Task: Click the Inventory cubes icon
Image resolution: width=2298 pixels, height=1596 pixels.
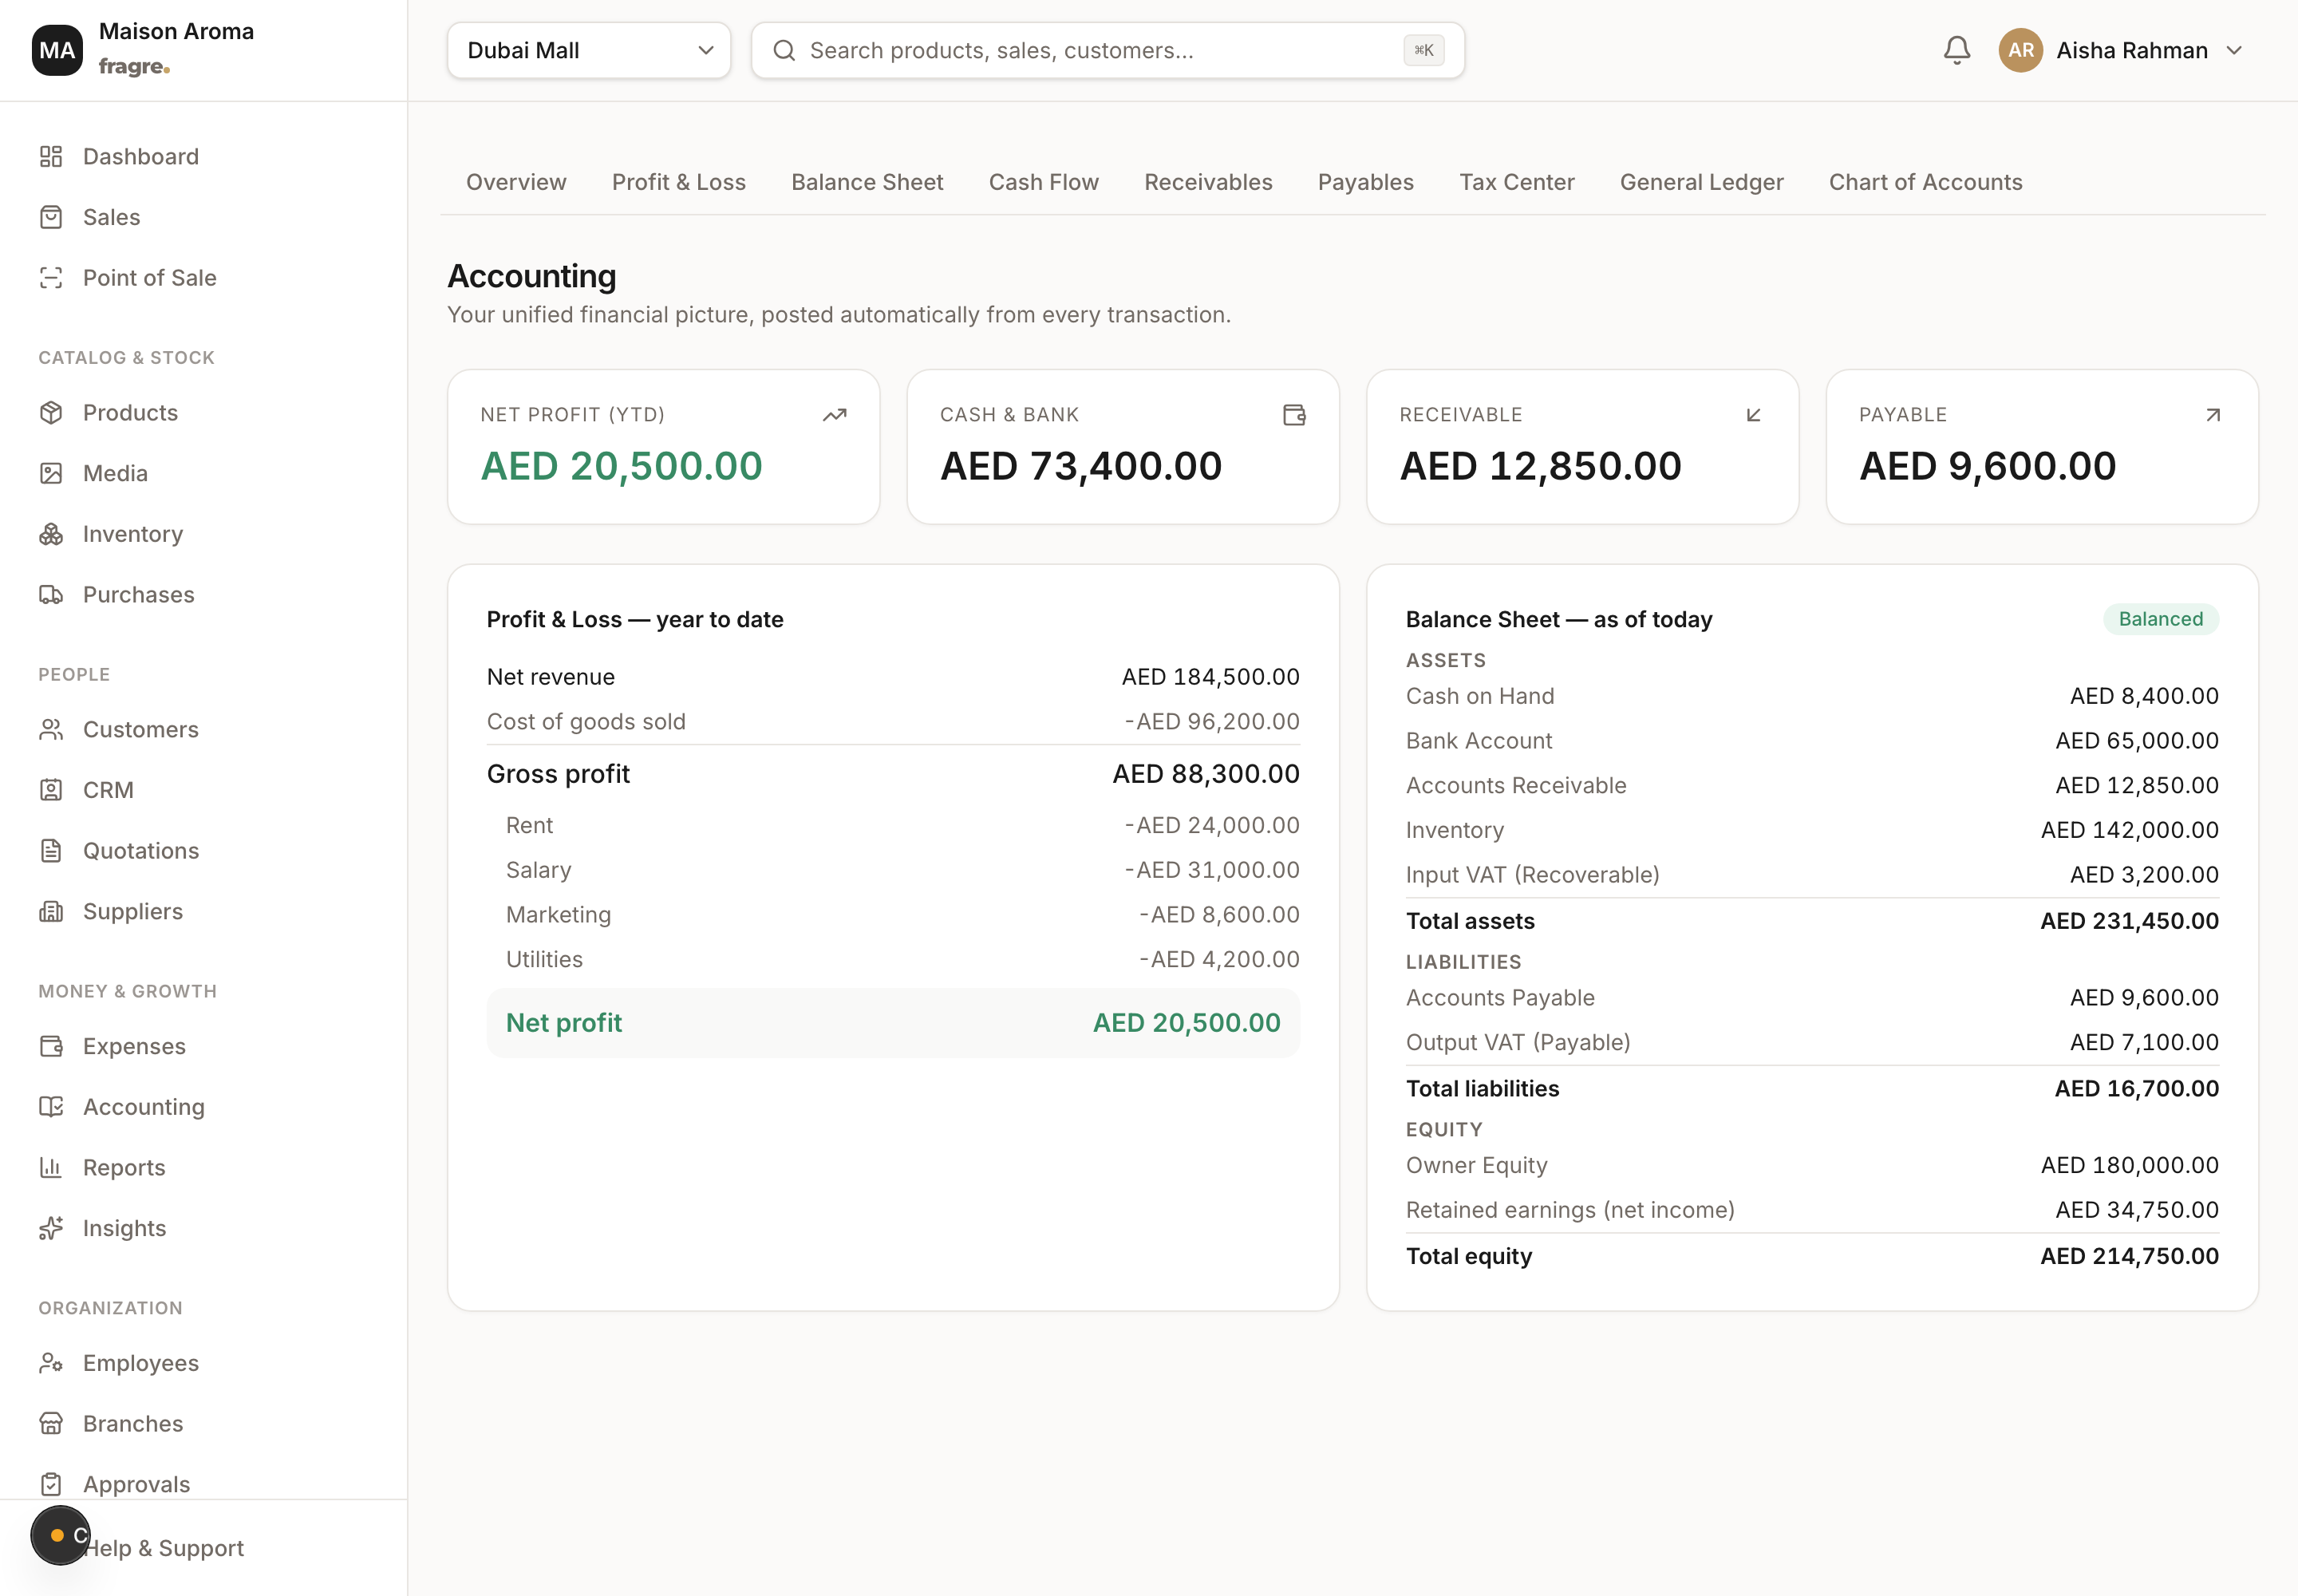Action: click(x=51, y=534)
